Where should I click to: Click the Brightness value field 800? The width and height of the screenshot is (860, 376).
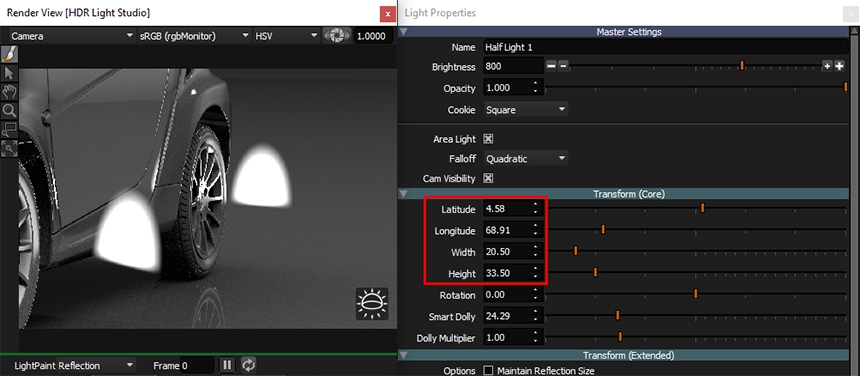[x=513, y=66]
